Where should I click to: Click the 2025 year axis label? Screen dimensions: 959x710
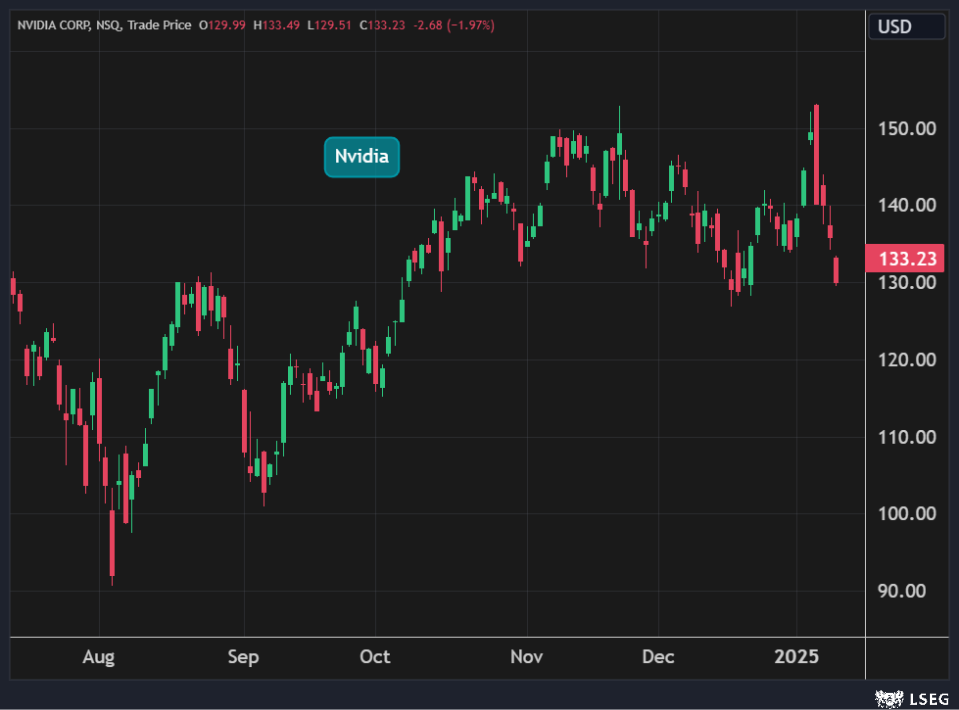[x=798, y=657]
